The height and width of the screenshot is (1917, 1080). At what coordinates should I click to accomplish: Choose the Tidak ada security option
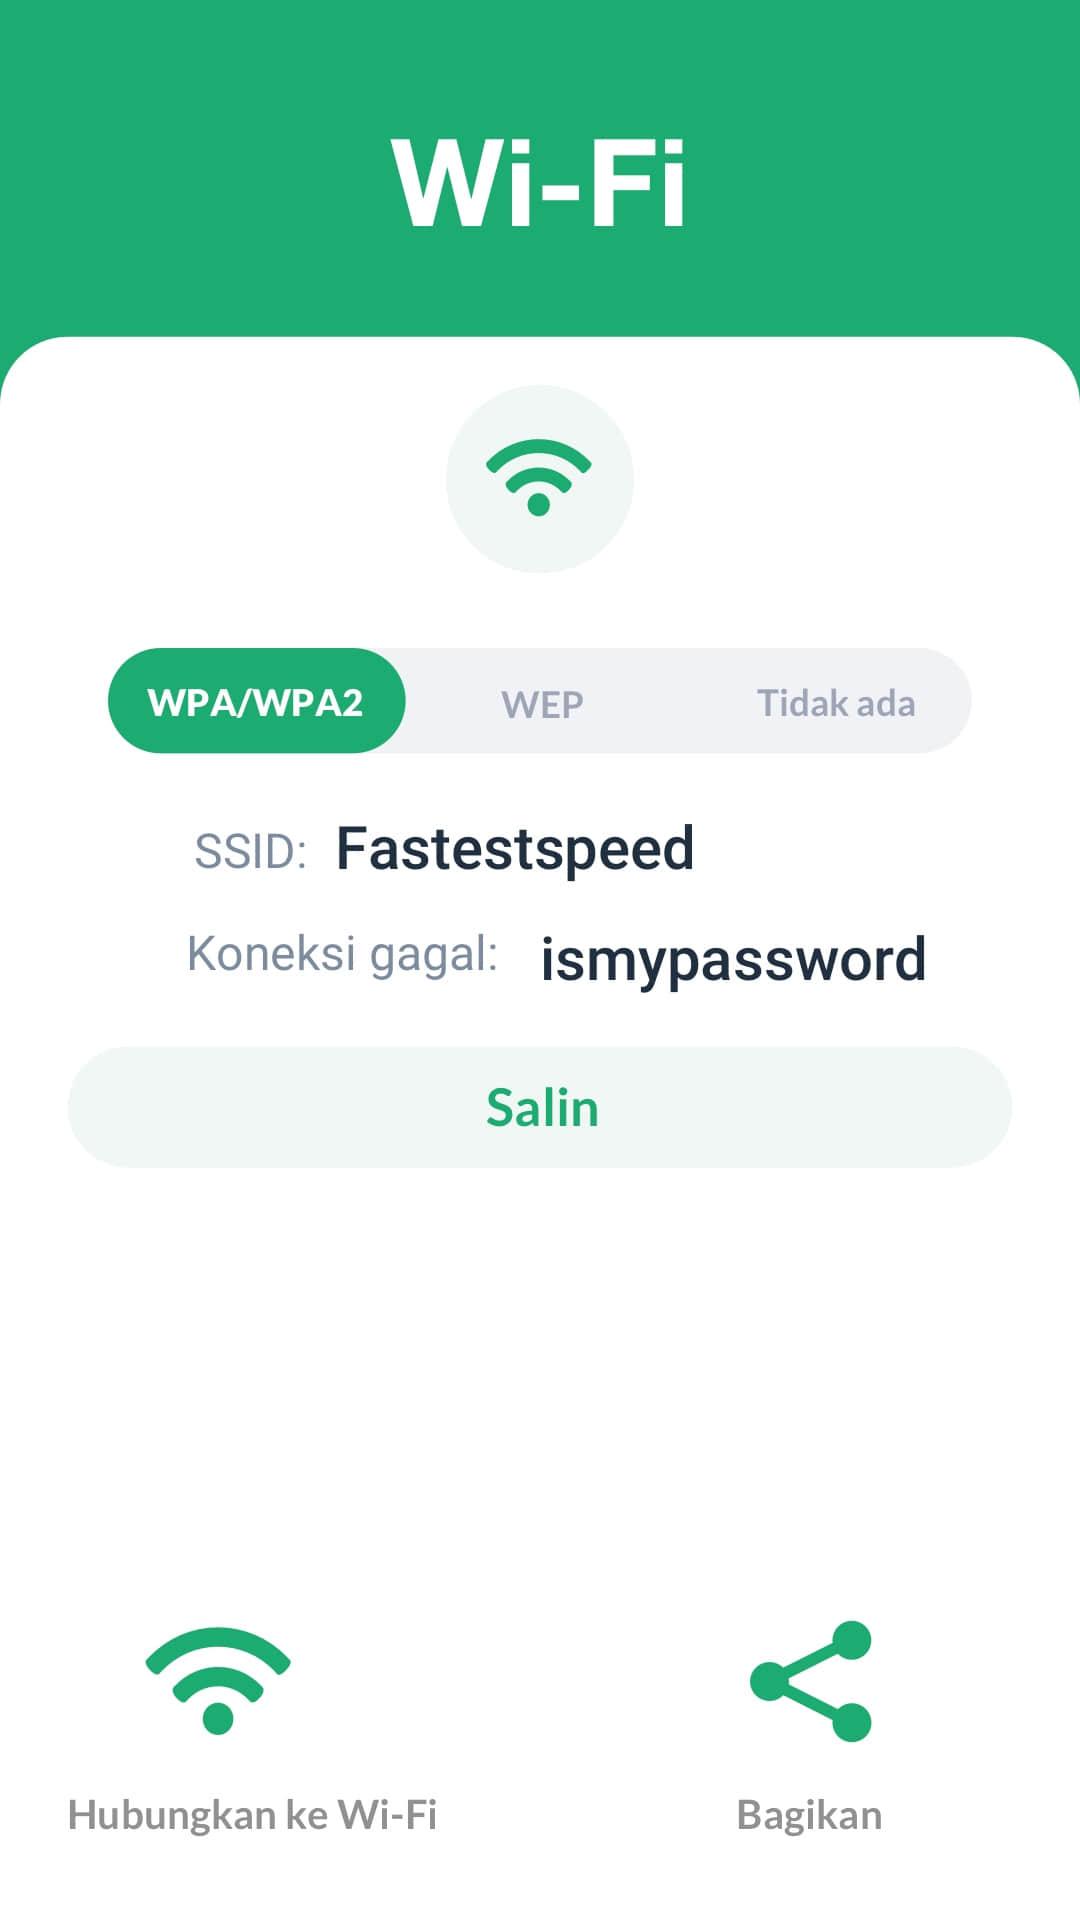pyautogui.click(x=836, y=703)
